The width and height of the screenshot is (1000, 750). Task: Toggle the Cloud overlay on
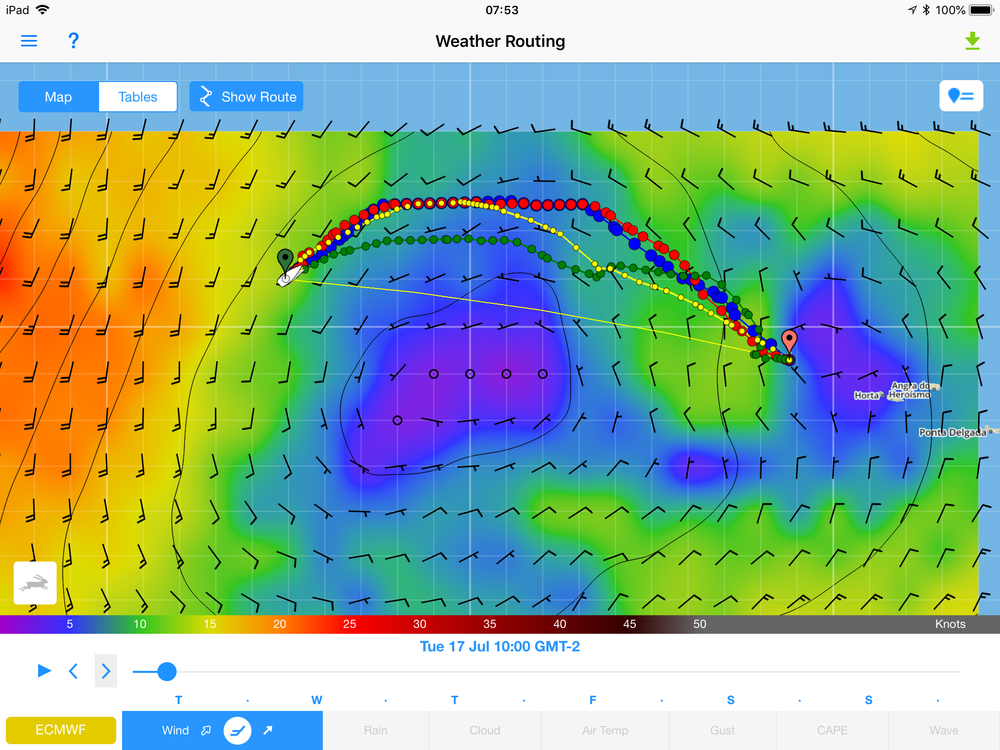coord(485,730)
